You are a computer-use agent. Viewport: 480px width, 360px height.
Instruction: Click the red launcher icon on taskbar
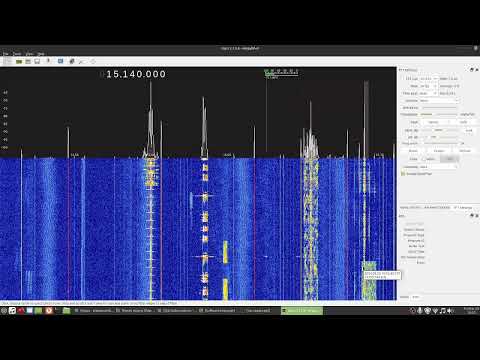coord(21,311)
